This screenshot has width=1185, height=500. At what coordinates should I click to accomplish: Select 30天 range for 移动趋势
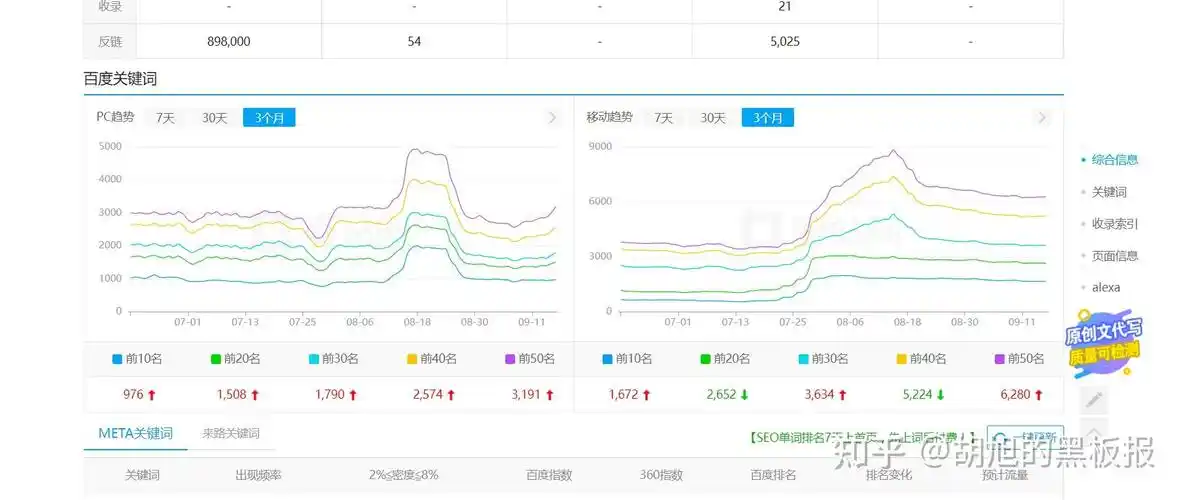(x=713, y=117)
